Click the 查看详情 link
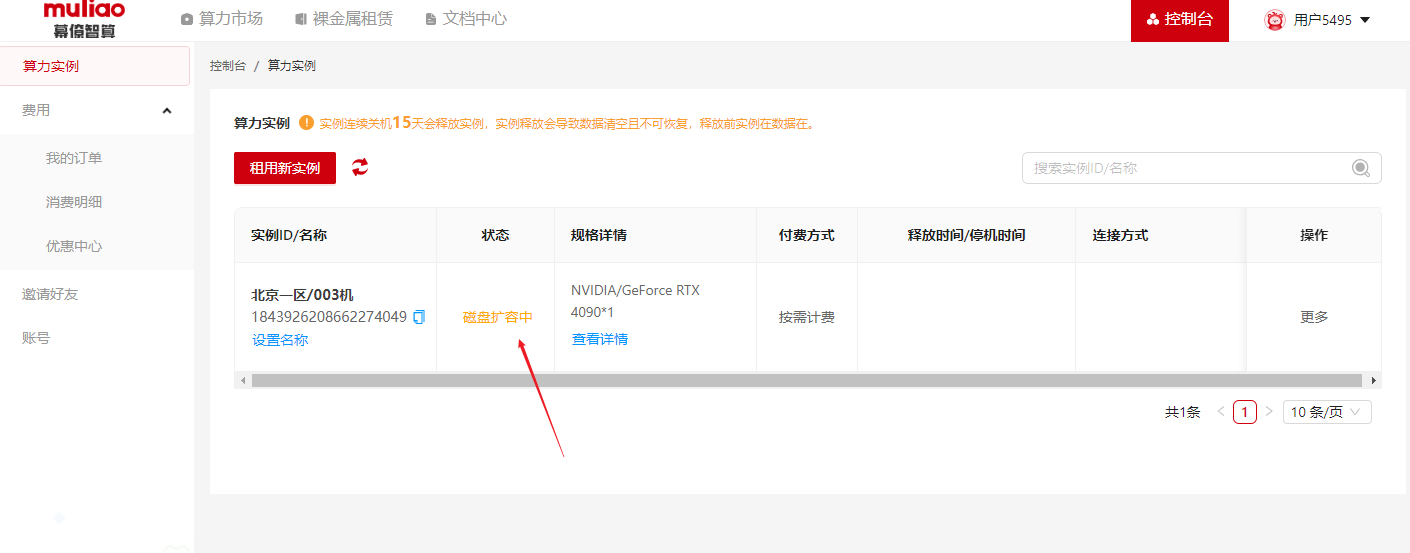Screen dimensions: 1410x553 pyautogui.click(x=600, y=339)
